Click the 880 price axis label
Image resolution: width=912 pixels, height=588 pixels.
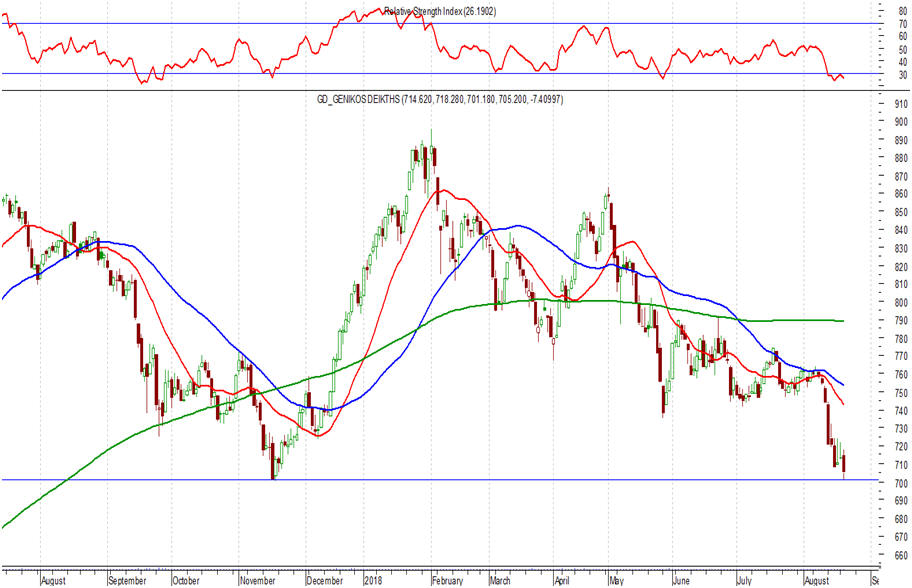tap(901, 158)
